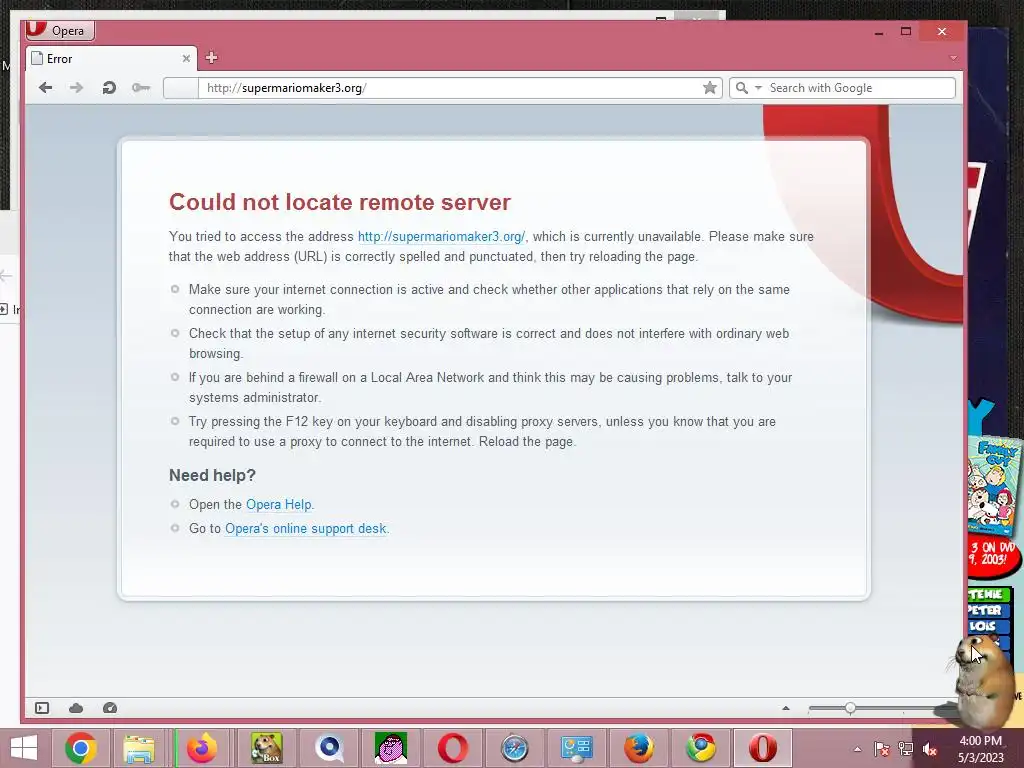The width and height of the screenshot is (1024, 768).
Task: Click the password wand key icon
Action: [x=140, y=88]
